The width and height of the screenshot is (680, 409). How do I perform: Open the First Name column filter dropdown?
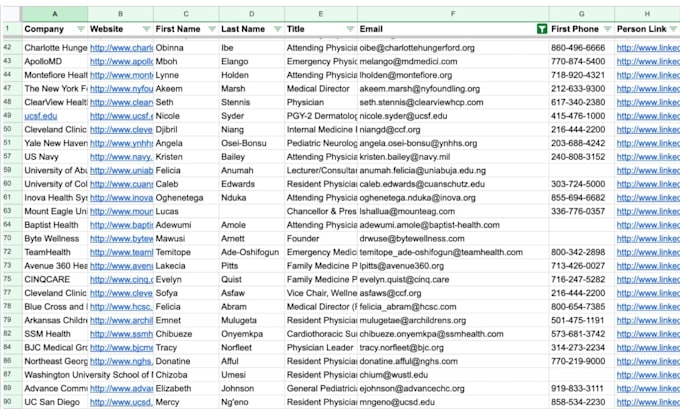212,29
